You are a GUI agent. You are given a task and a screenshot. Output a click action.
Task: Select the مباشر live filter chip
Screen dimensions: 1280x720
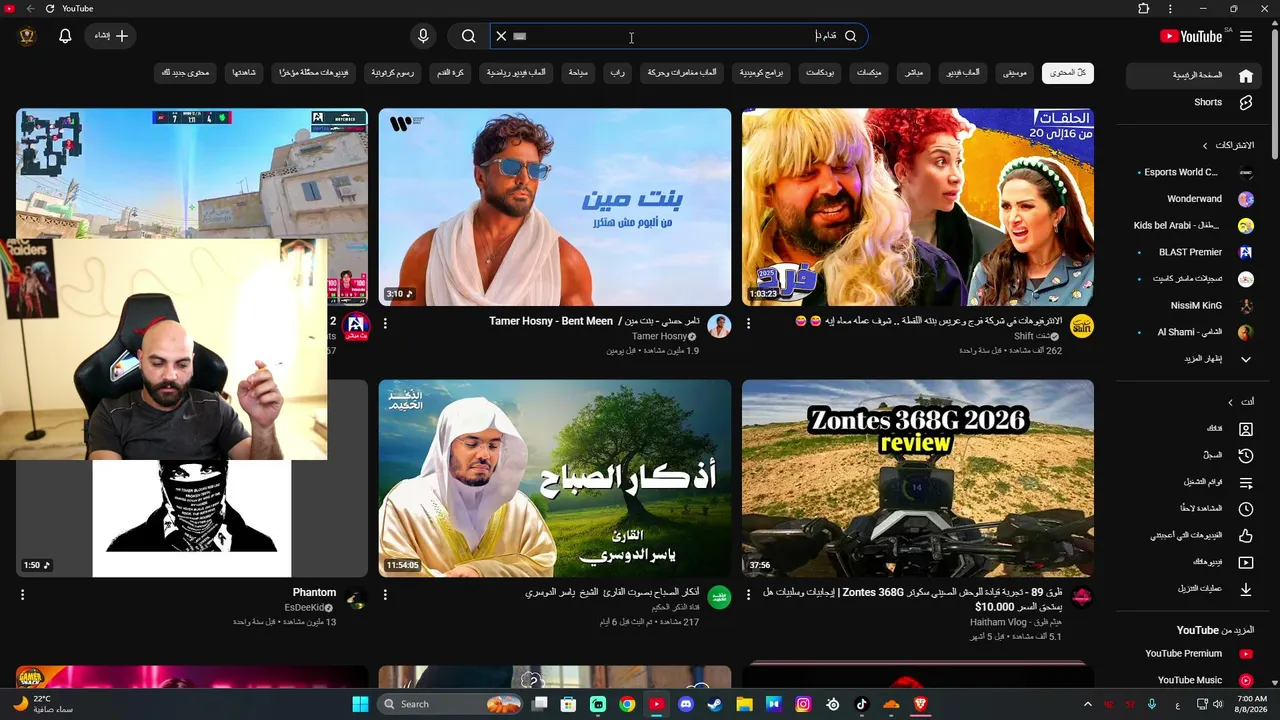[x=914, y=73]
